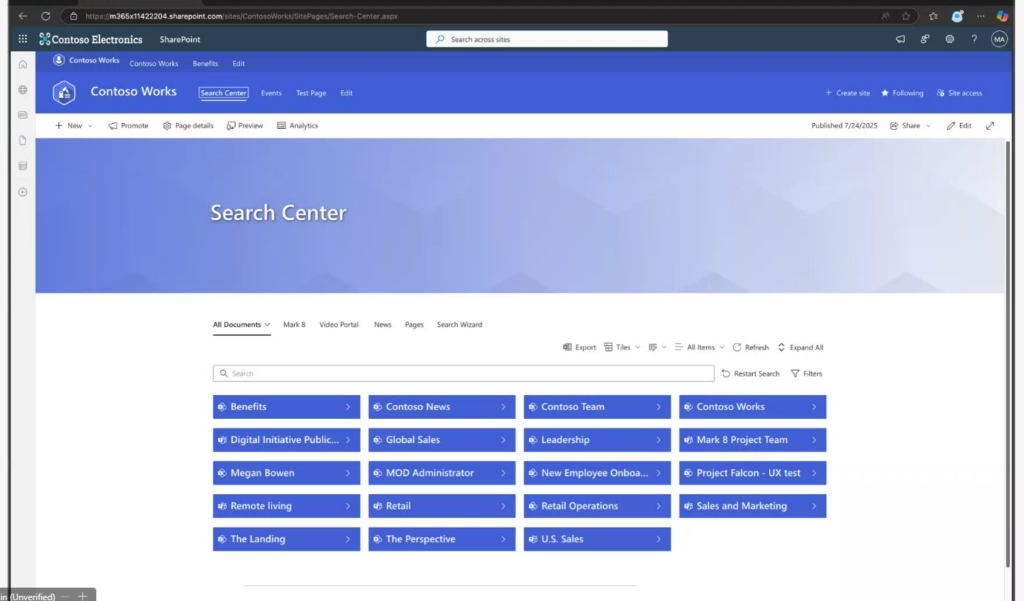
Task: Open Events in the site navigation
Action: pyautogui.click(x=271, y=93)
